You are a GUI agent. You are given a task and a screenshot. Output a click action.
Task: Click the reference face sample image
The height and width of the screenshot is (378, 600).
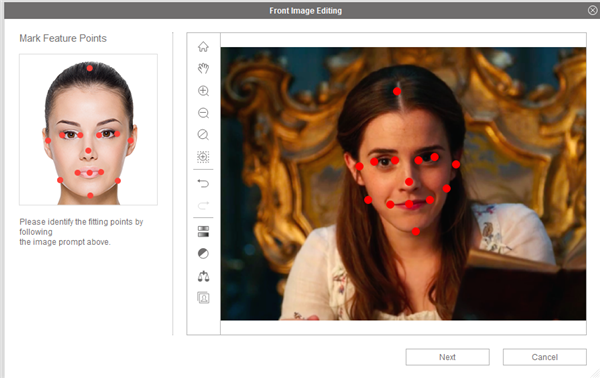(x=88, y=130)
